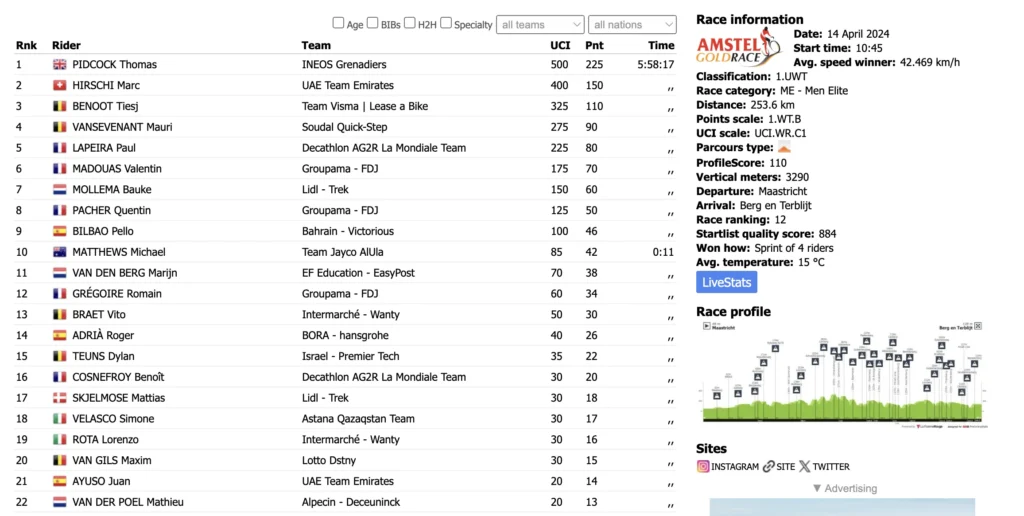
Task: Click the X Twitter logo icon
Action: (x=805, y=466)
